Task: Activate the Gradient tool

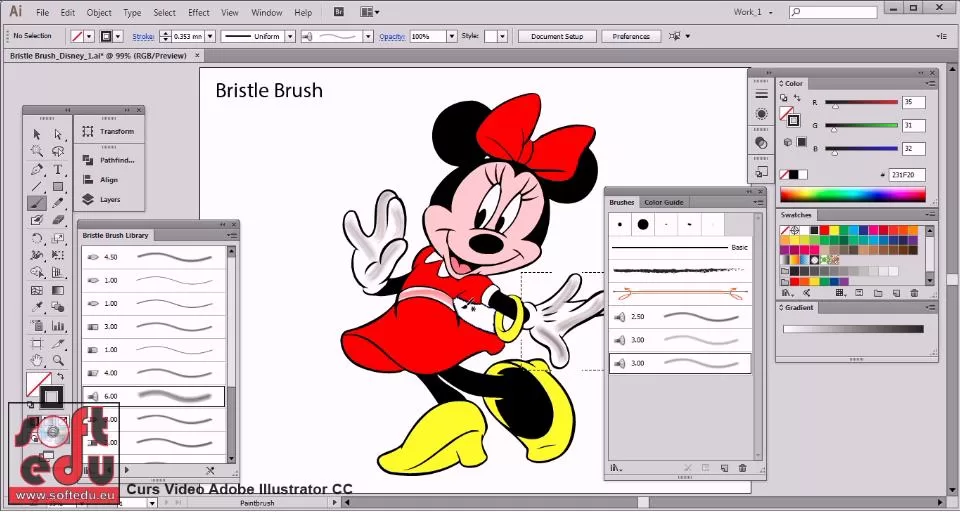Action: pos(58,290)
